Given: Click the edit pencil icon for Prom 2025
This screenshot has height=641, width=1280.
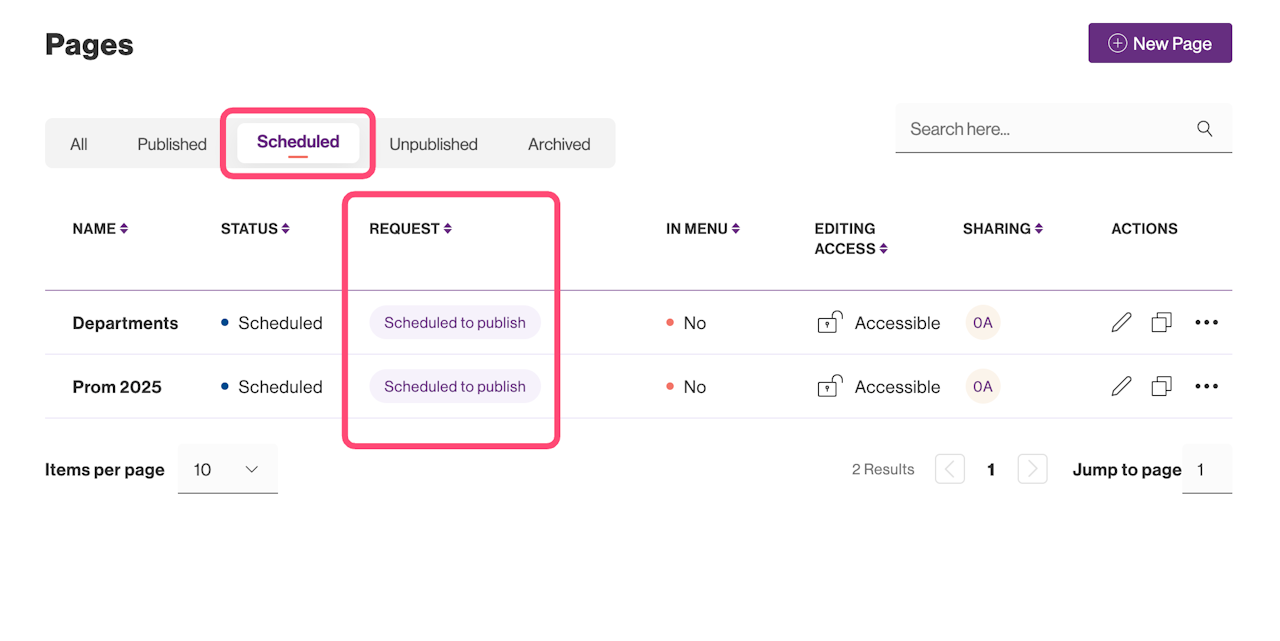Looking at the screenshot, I should click(x=1121, y=387).
